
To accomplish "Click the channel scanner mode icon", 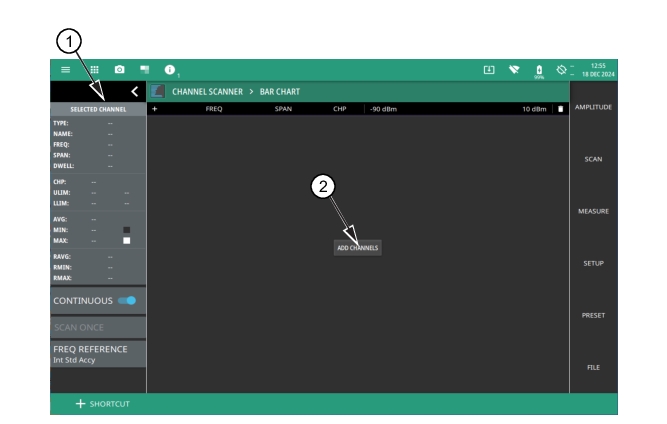I will click(x=158, y=92).
